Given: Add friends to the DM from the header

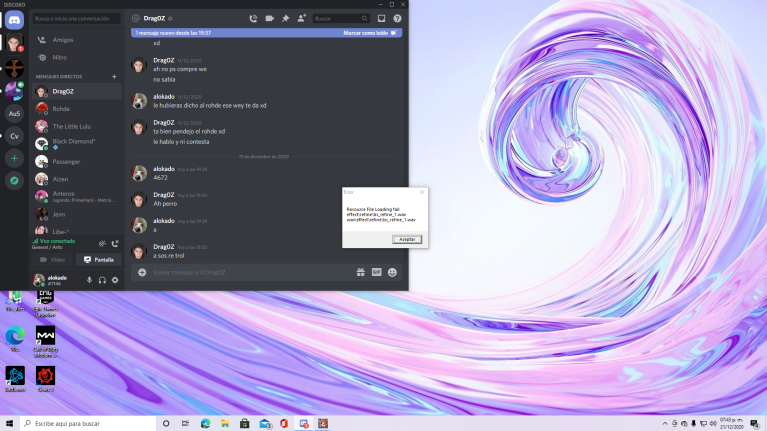Looking at the screenshot, I should pos(302,19).
